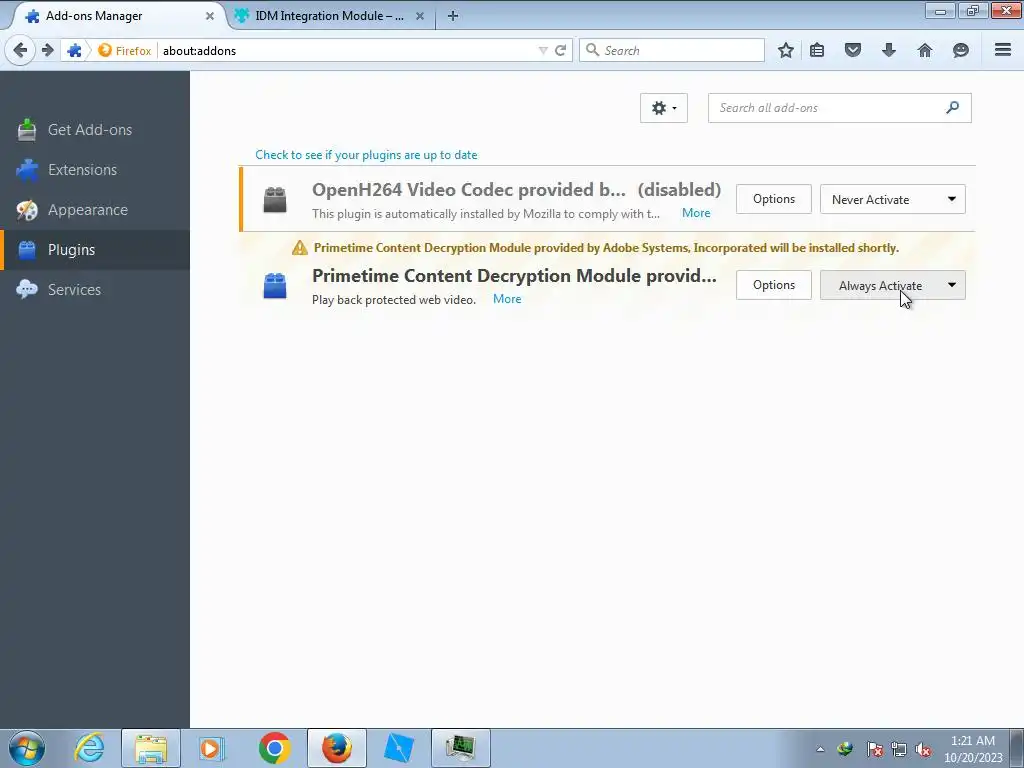The width and height of the screenshot is (1024, 768).
Task: Select the Primetime Content Decryption Module title
Action: pos(514,276)
